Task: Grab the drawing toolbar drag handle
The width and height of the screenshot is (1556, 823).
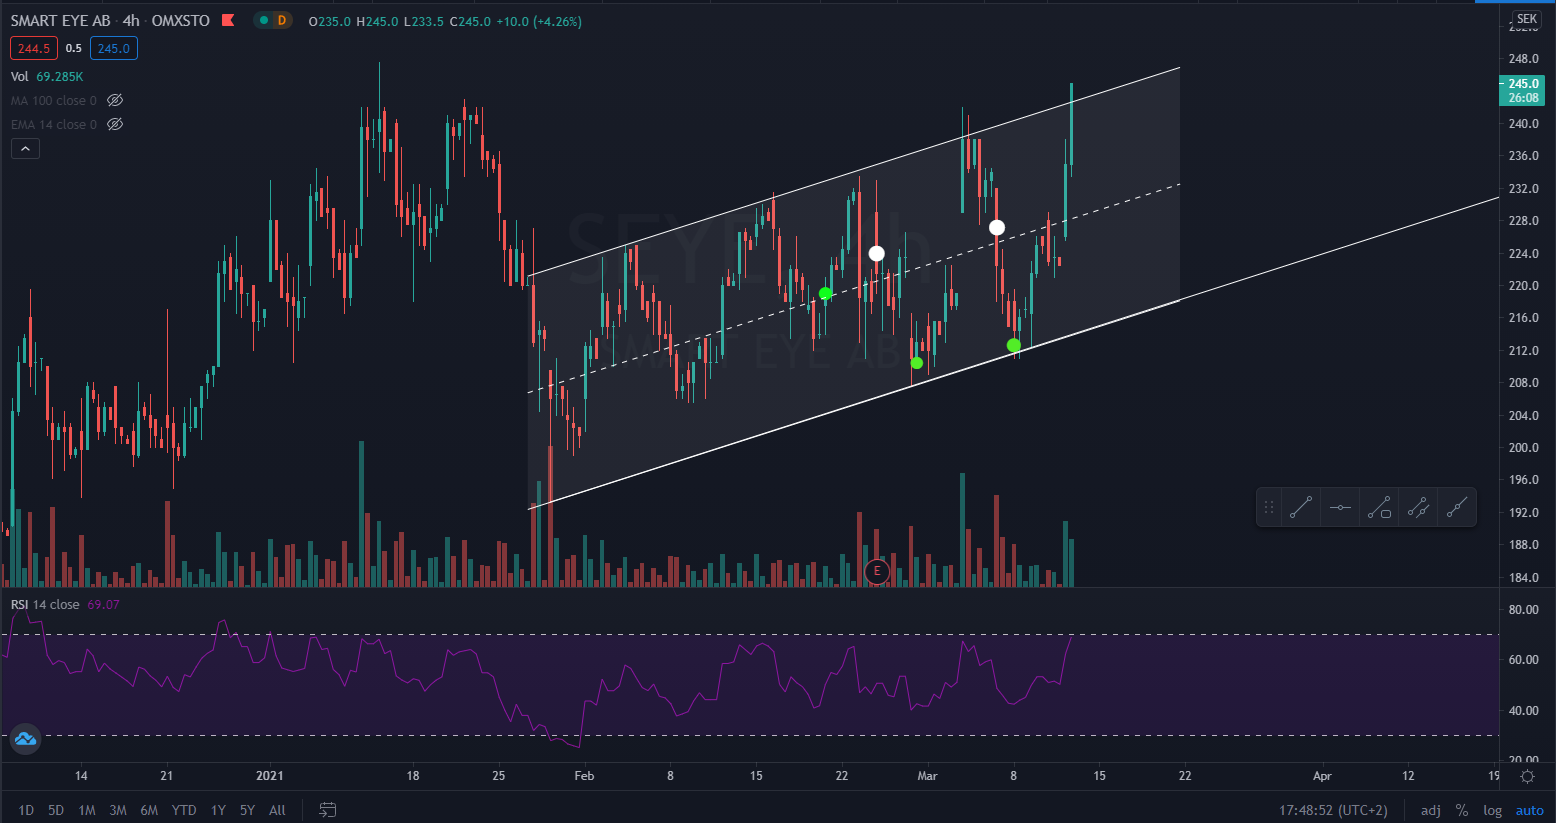Action: 1269,508
